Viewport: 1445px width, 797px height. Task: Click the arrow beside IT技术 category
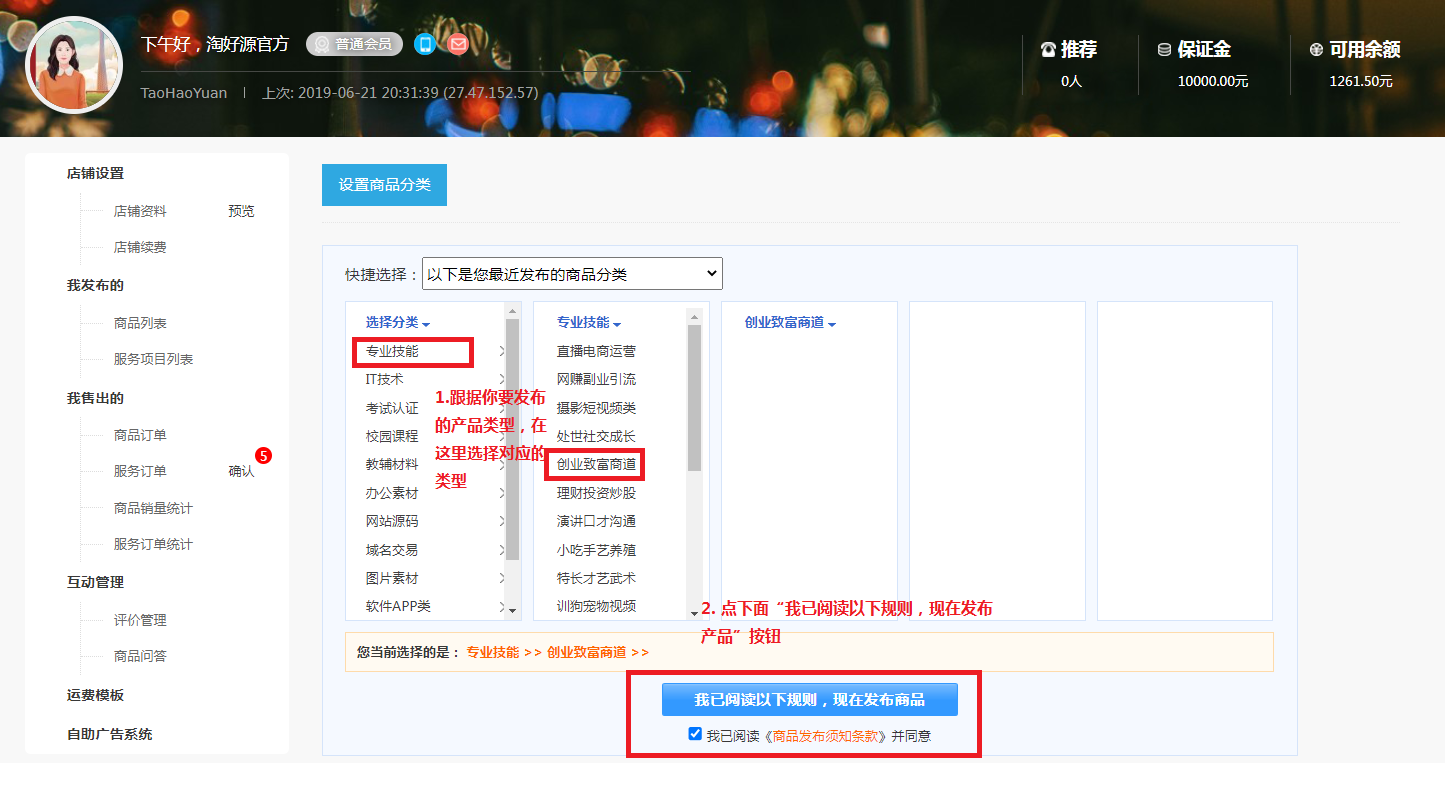coord(501,380)
